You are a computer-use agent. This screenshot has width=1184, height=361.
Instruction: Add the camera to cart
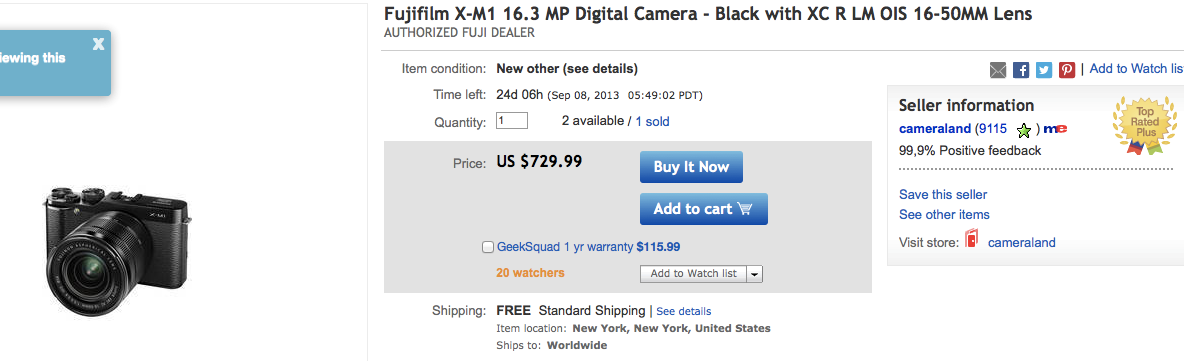coord(704,209)
